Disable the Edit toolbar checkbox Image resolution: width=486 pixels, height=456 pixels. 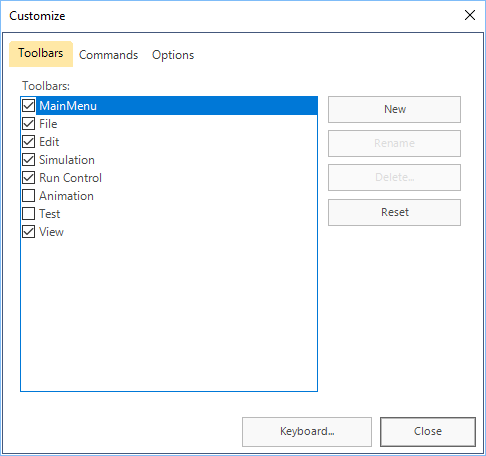[29, 142]
